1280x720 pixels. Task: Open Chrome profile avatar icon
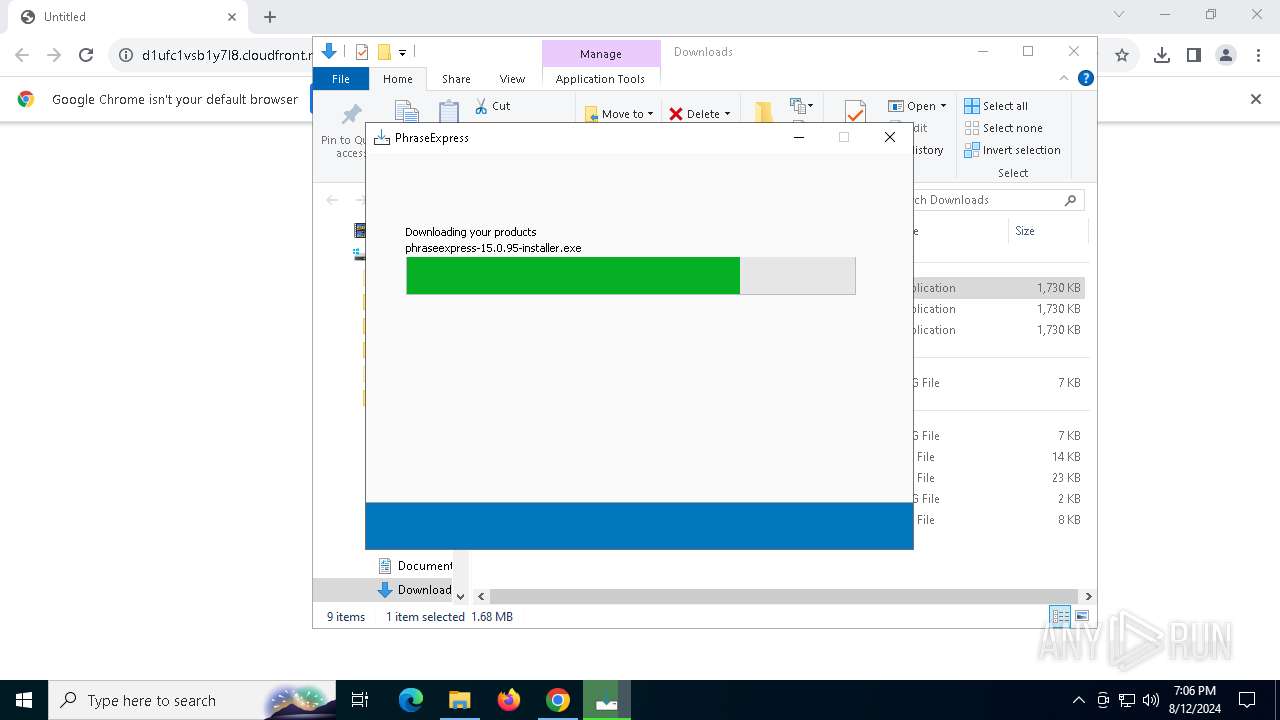point(1226,56)
